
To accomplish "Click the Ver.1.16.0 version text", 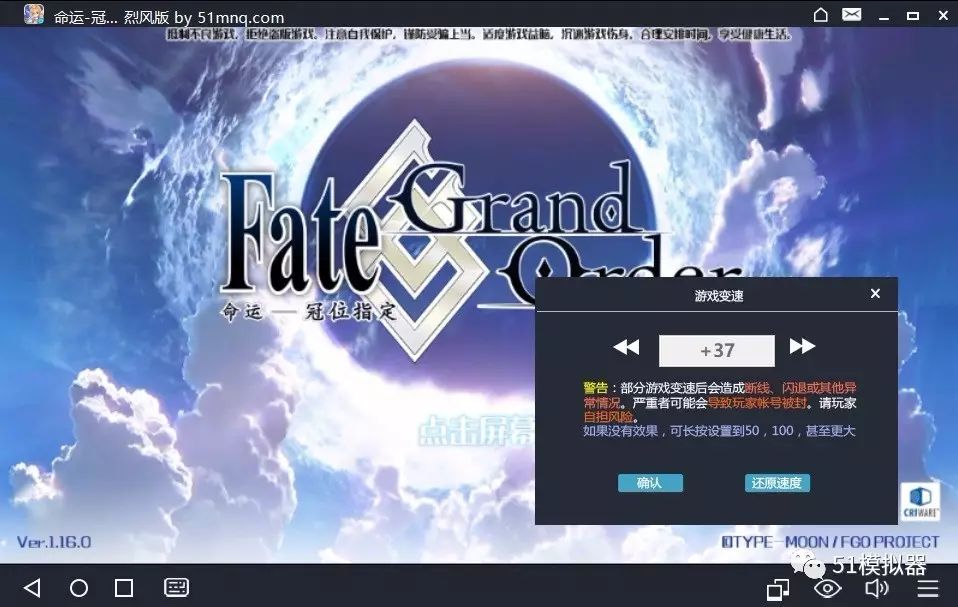I will pyautogui.click(x=54, y=542).
